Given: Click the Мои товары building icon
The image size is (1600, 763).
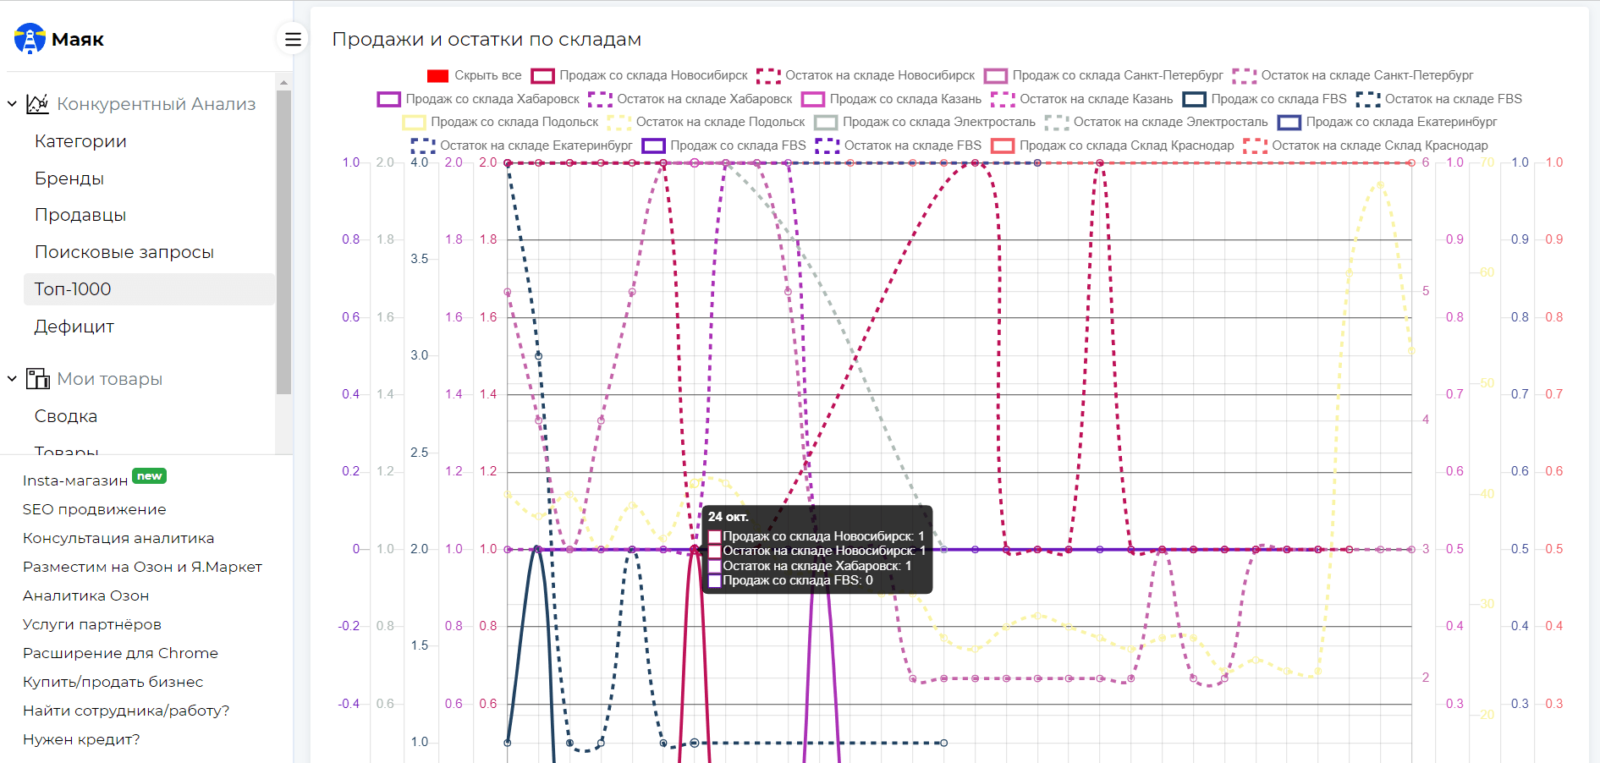Looking at the screenshot, I should pos(38,379).
